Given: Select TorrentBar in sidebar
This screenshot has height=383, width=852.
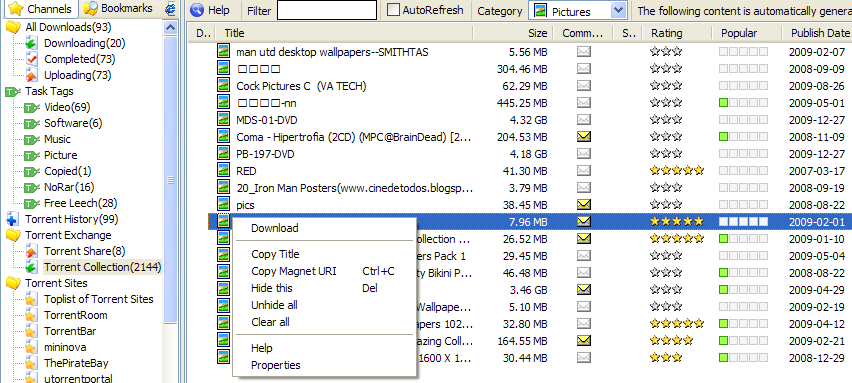Looking at the screenshot, I should coord(70,331).
